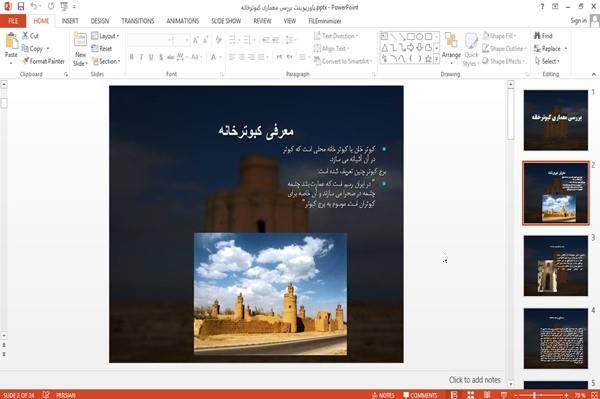
Task: Collapse the ribbon arrow
Action: 593,74
